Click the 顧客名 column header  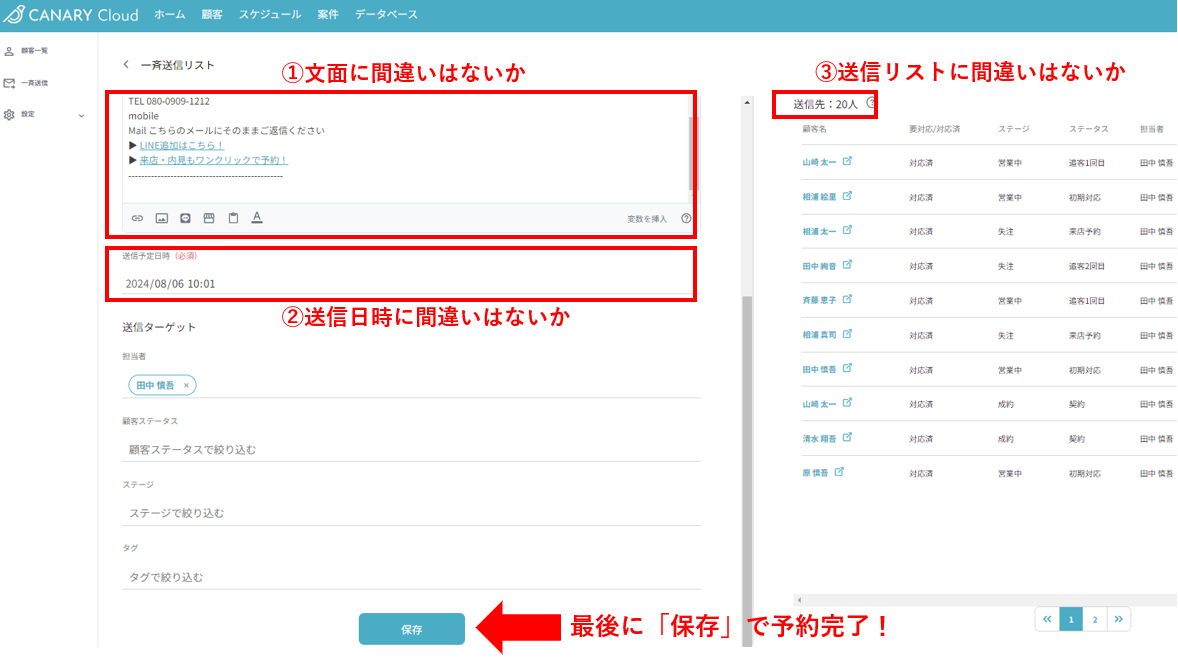[x=814, y=129]
